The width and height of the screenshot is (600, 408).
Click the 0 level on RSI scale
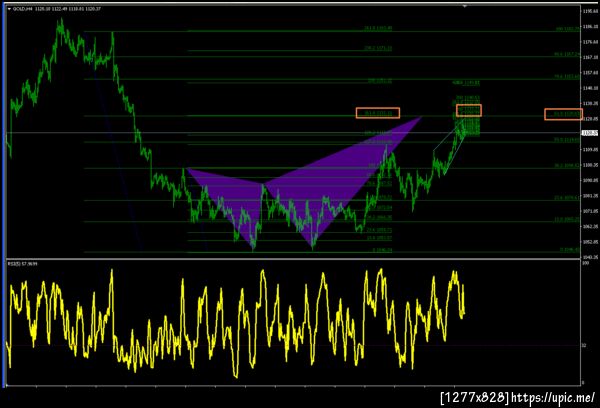tap(583, 382)
